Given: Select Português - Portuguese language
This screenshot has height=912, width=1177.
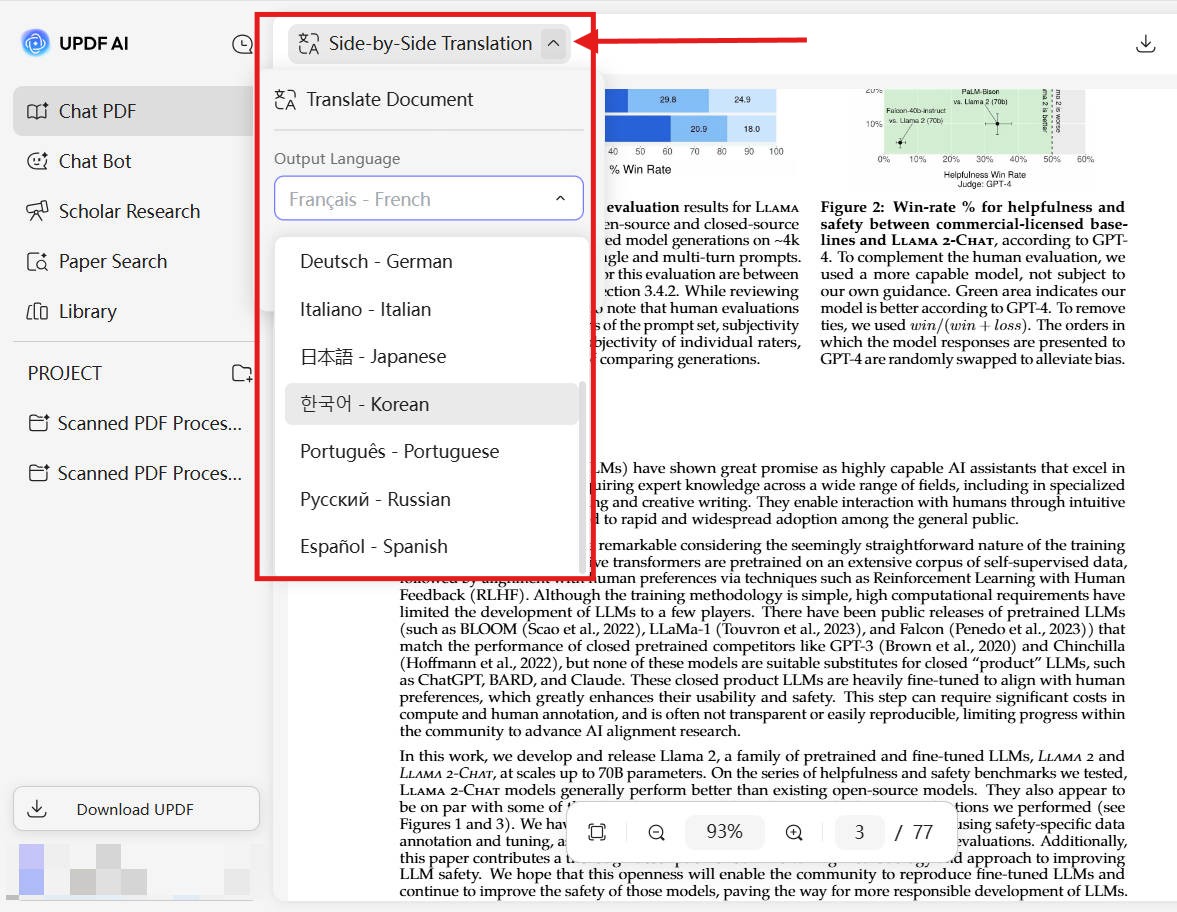Looking at the screenshot, I should coord(432,451).
